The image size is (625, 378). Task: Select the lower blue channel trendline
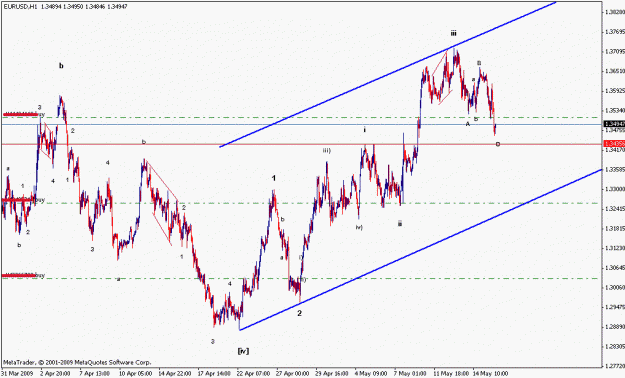tap(421, 250)
